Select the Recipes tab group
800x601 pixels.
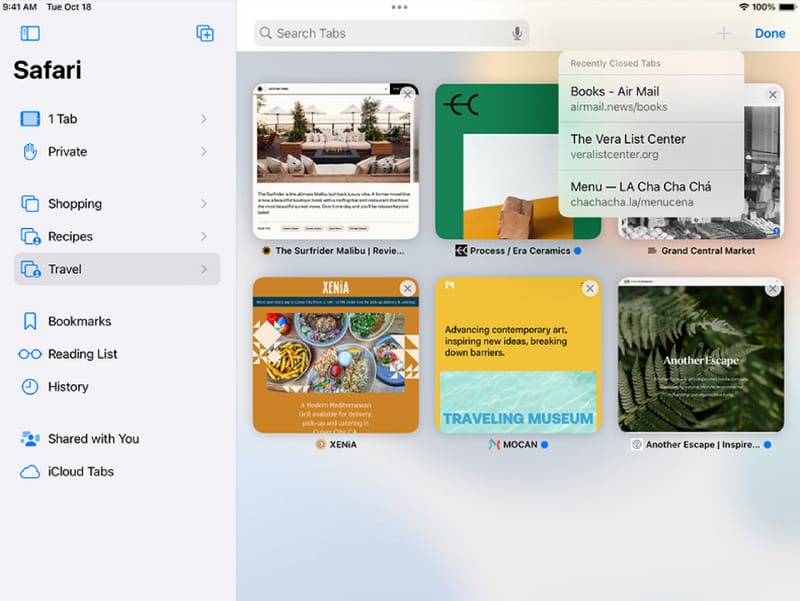pyautogui.click(x=117, y=237)
